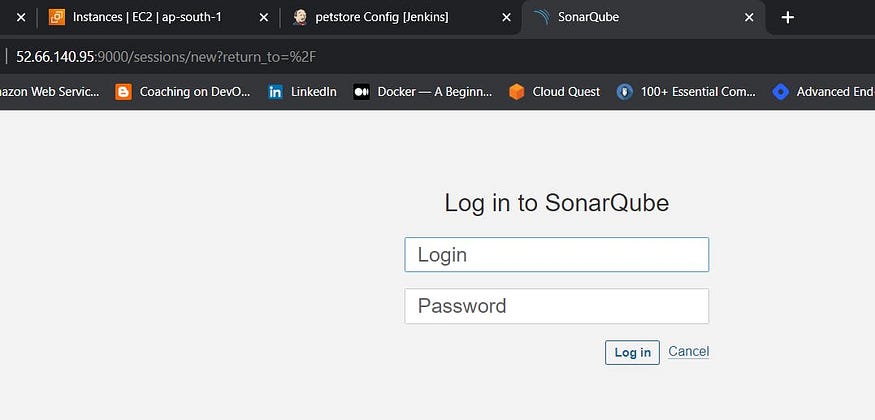Close the leftmost partially visible tab
Screen dimensions: 875x420
(21, 17)
